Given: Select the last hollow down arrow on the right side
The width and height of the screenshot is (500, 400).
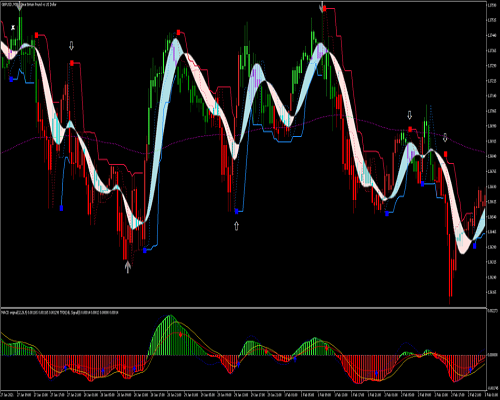Looking at the screenshot, I should point(445,137).
